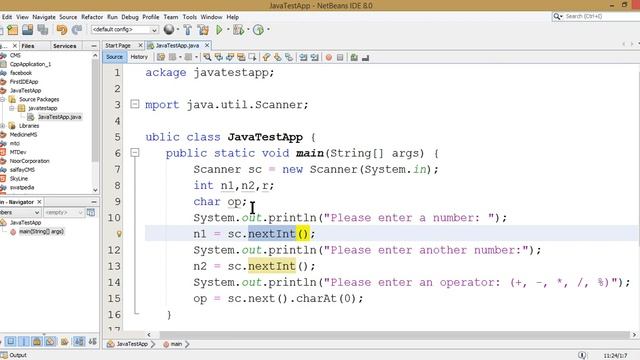This screenshot has width=640, height=360.
Task: Redo the last undone edit
Action: [77, 30]
